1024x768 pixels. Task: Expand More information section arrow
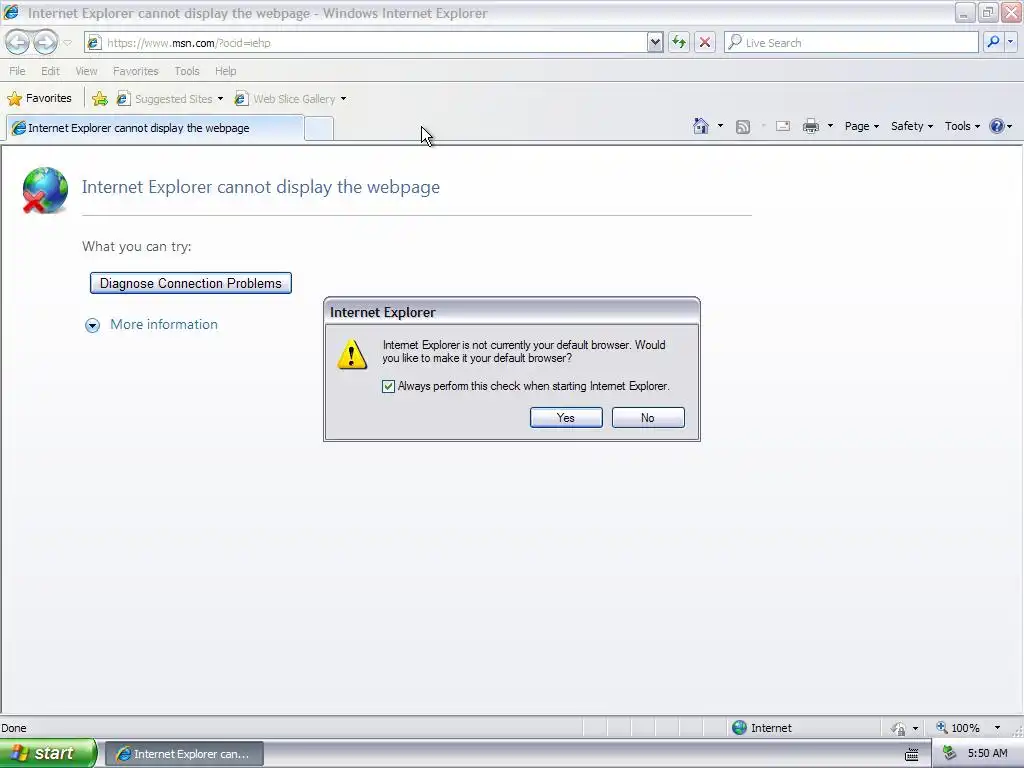coord(93,325)
